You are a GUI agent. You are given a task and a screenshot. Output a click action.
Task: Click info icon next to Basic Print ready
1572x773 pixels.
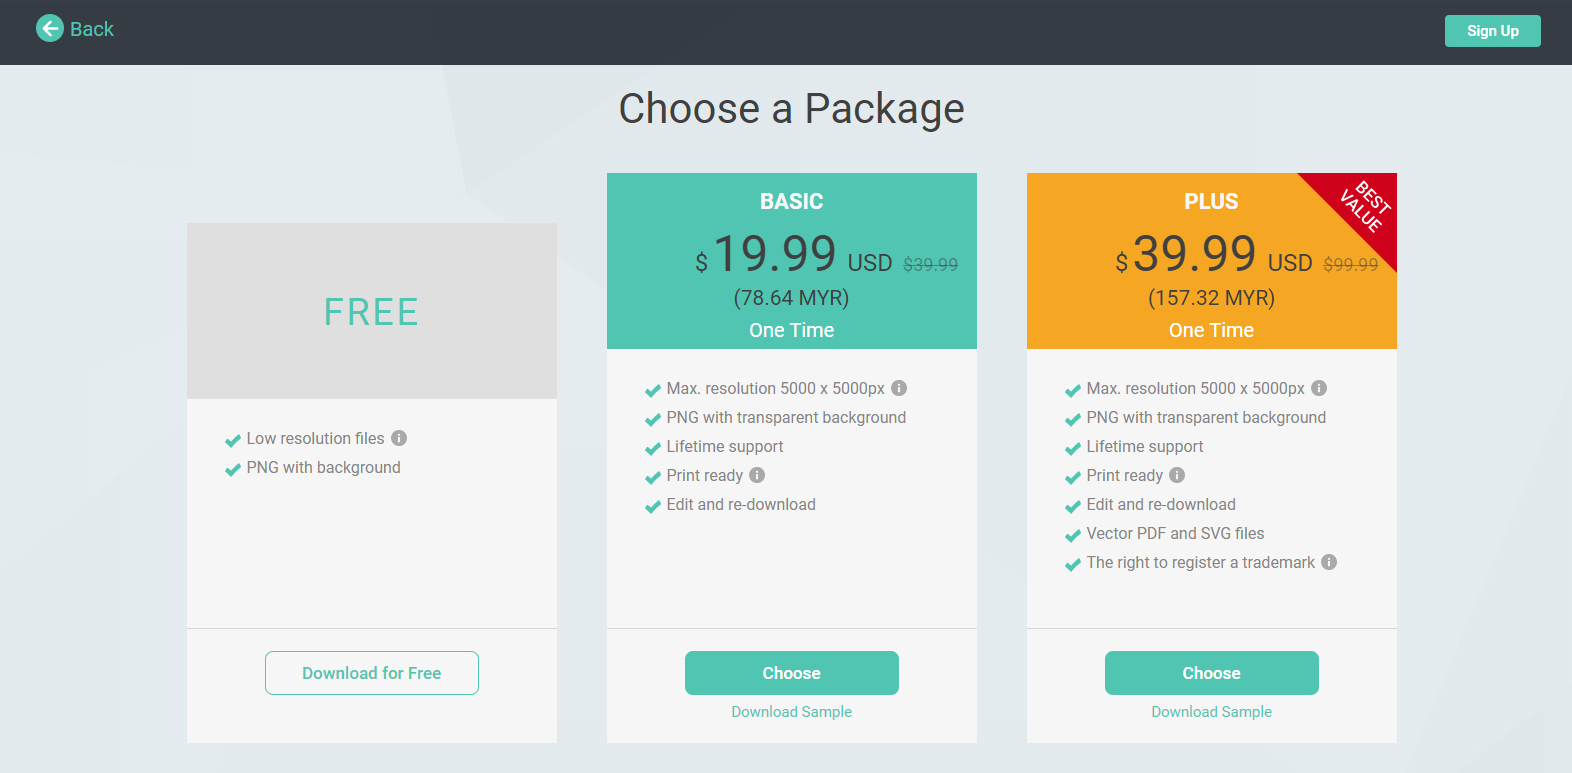coord(757,475)
